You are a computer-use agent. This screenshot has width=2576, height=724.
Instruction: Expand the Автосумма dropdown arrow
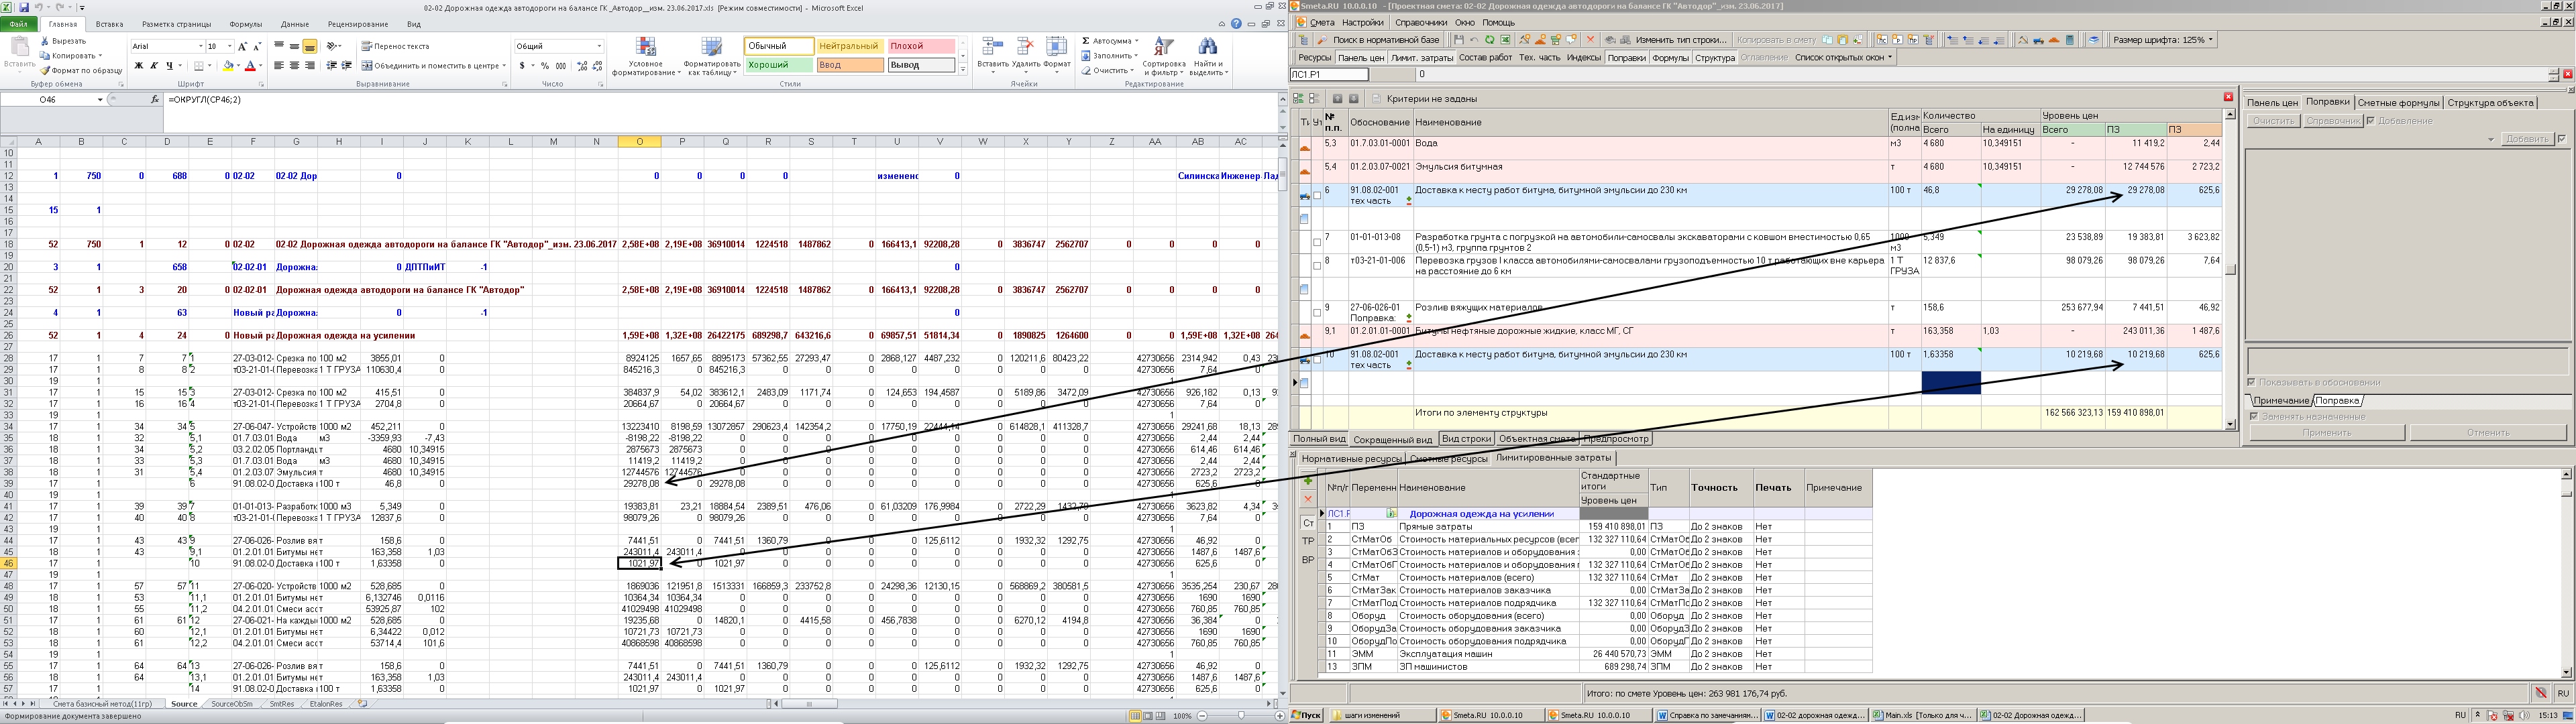click(1136, 41)
